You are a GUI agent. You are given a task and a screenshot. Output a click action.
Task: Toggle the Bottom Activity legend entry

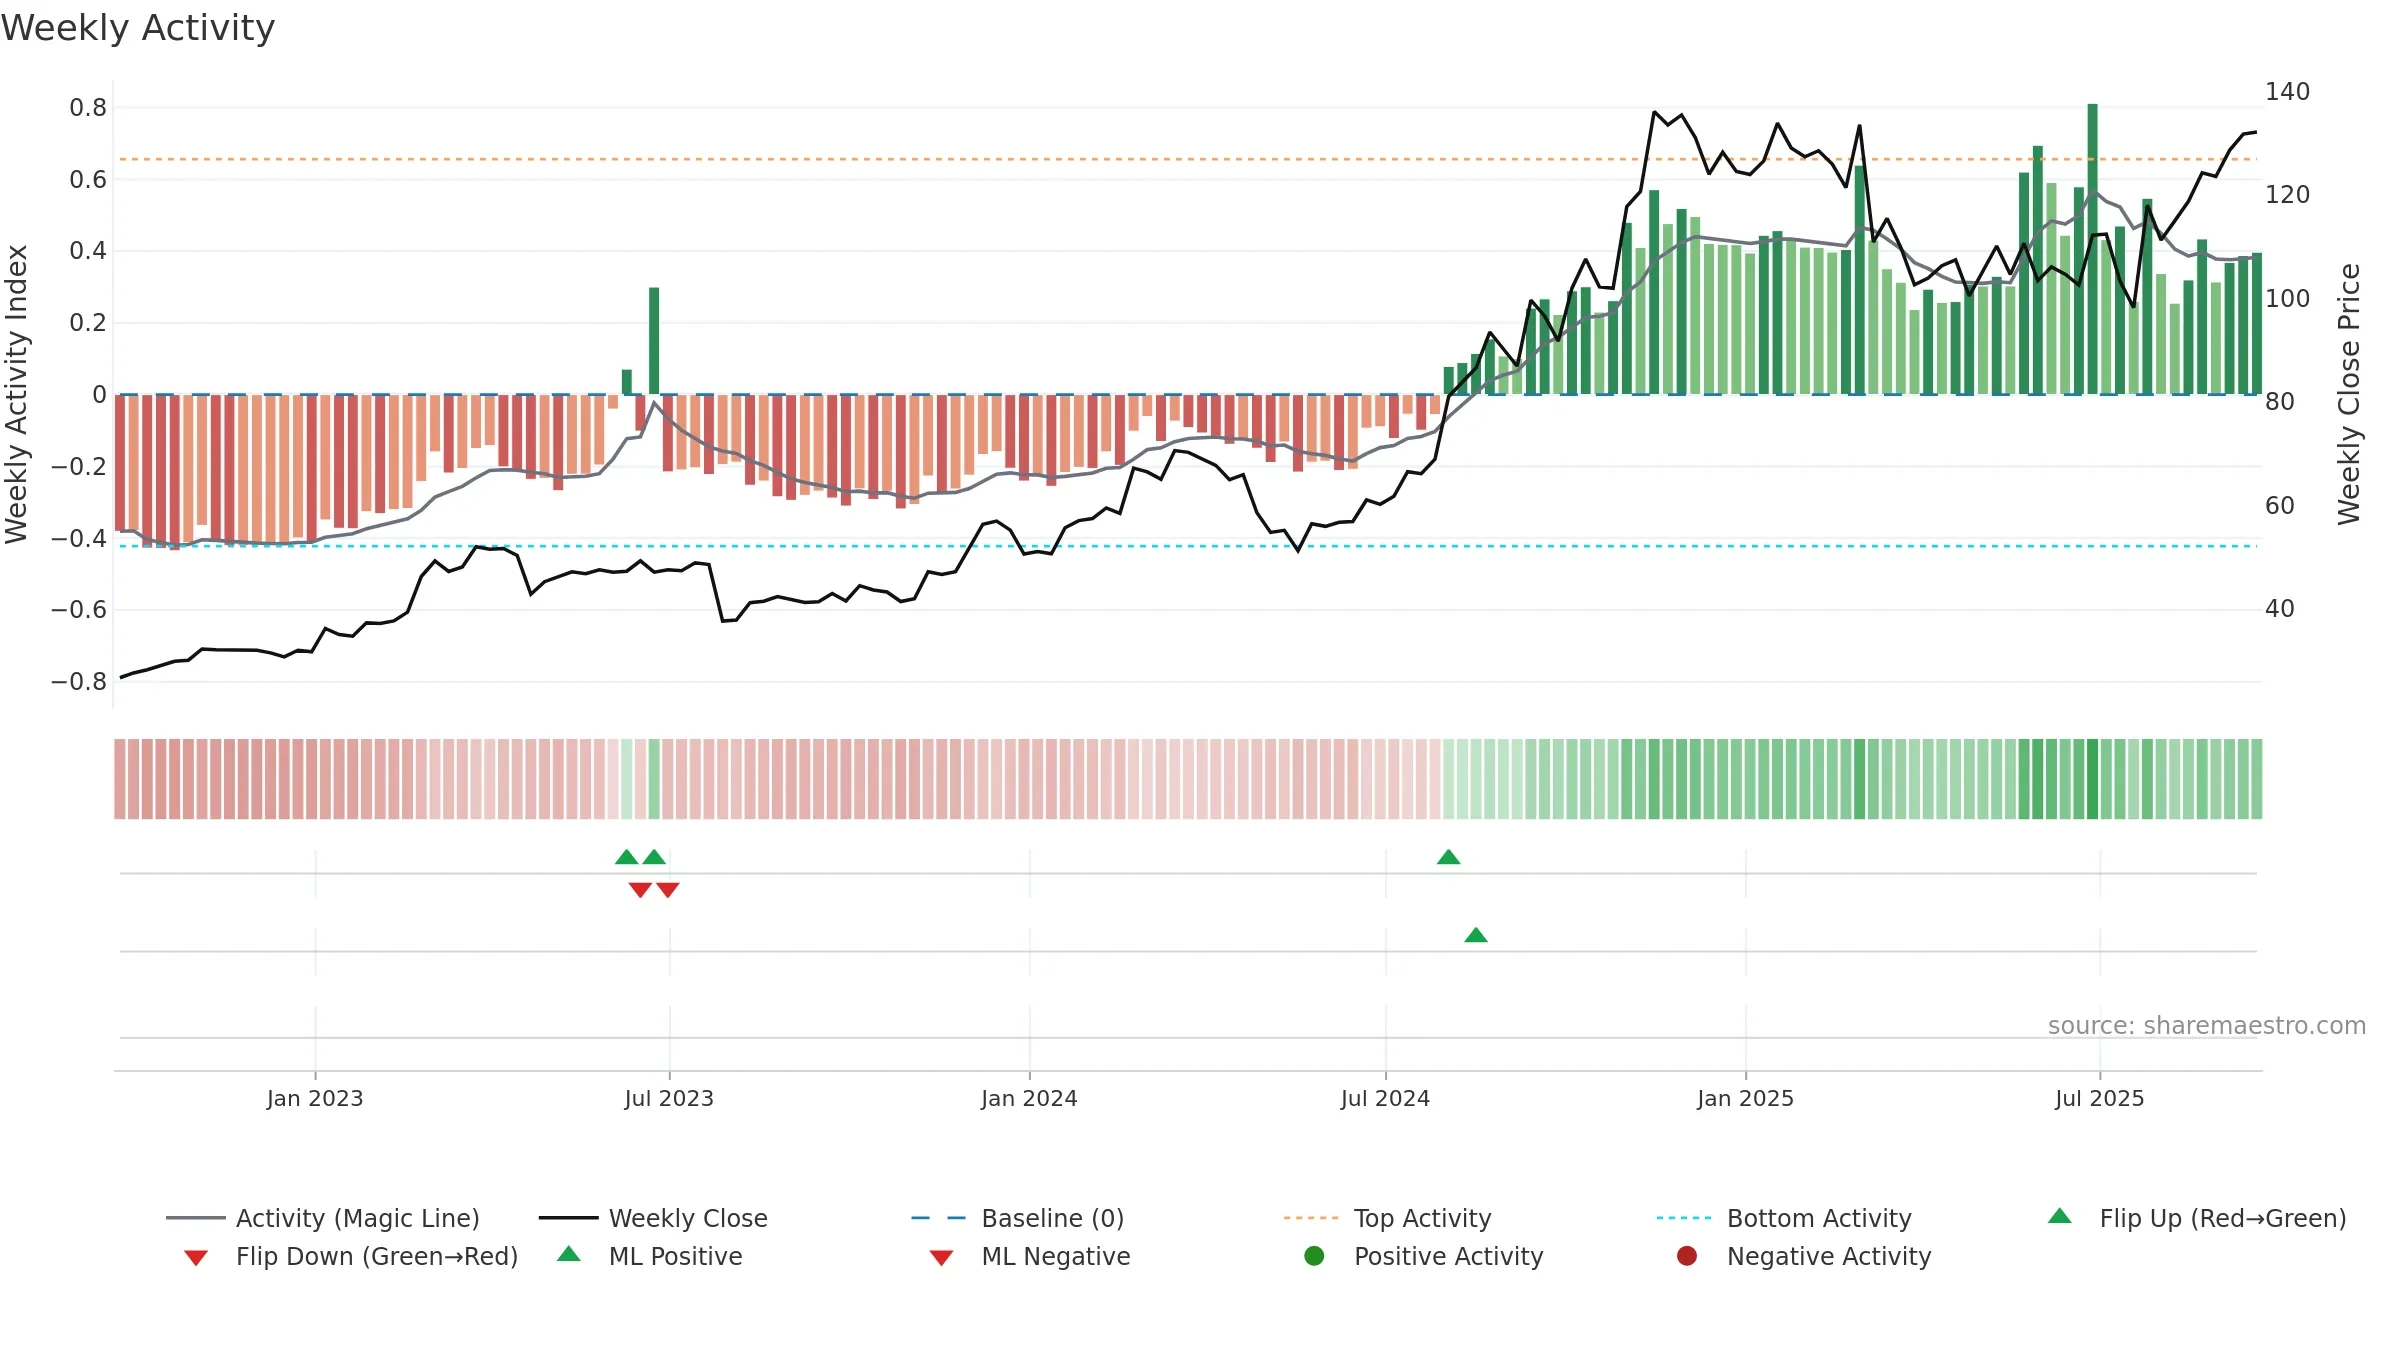point(1783,1218)
